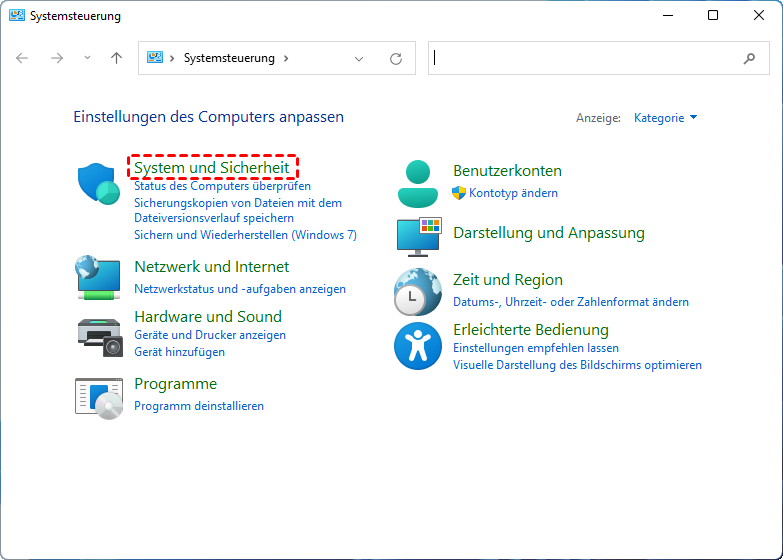Expand the address bar history dropdown
This screenshot has width=783, height=560.
coord(359,58)
